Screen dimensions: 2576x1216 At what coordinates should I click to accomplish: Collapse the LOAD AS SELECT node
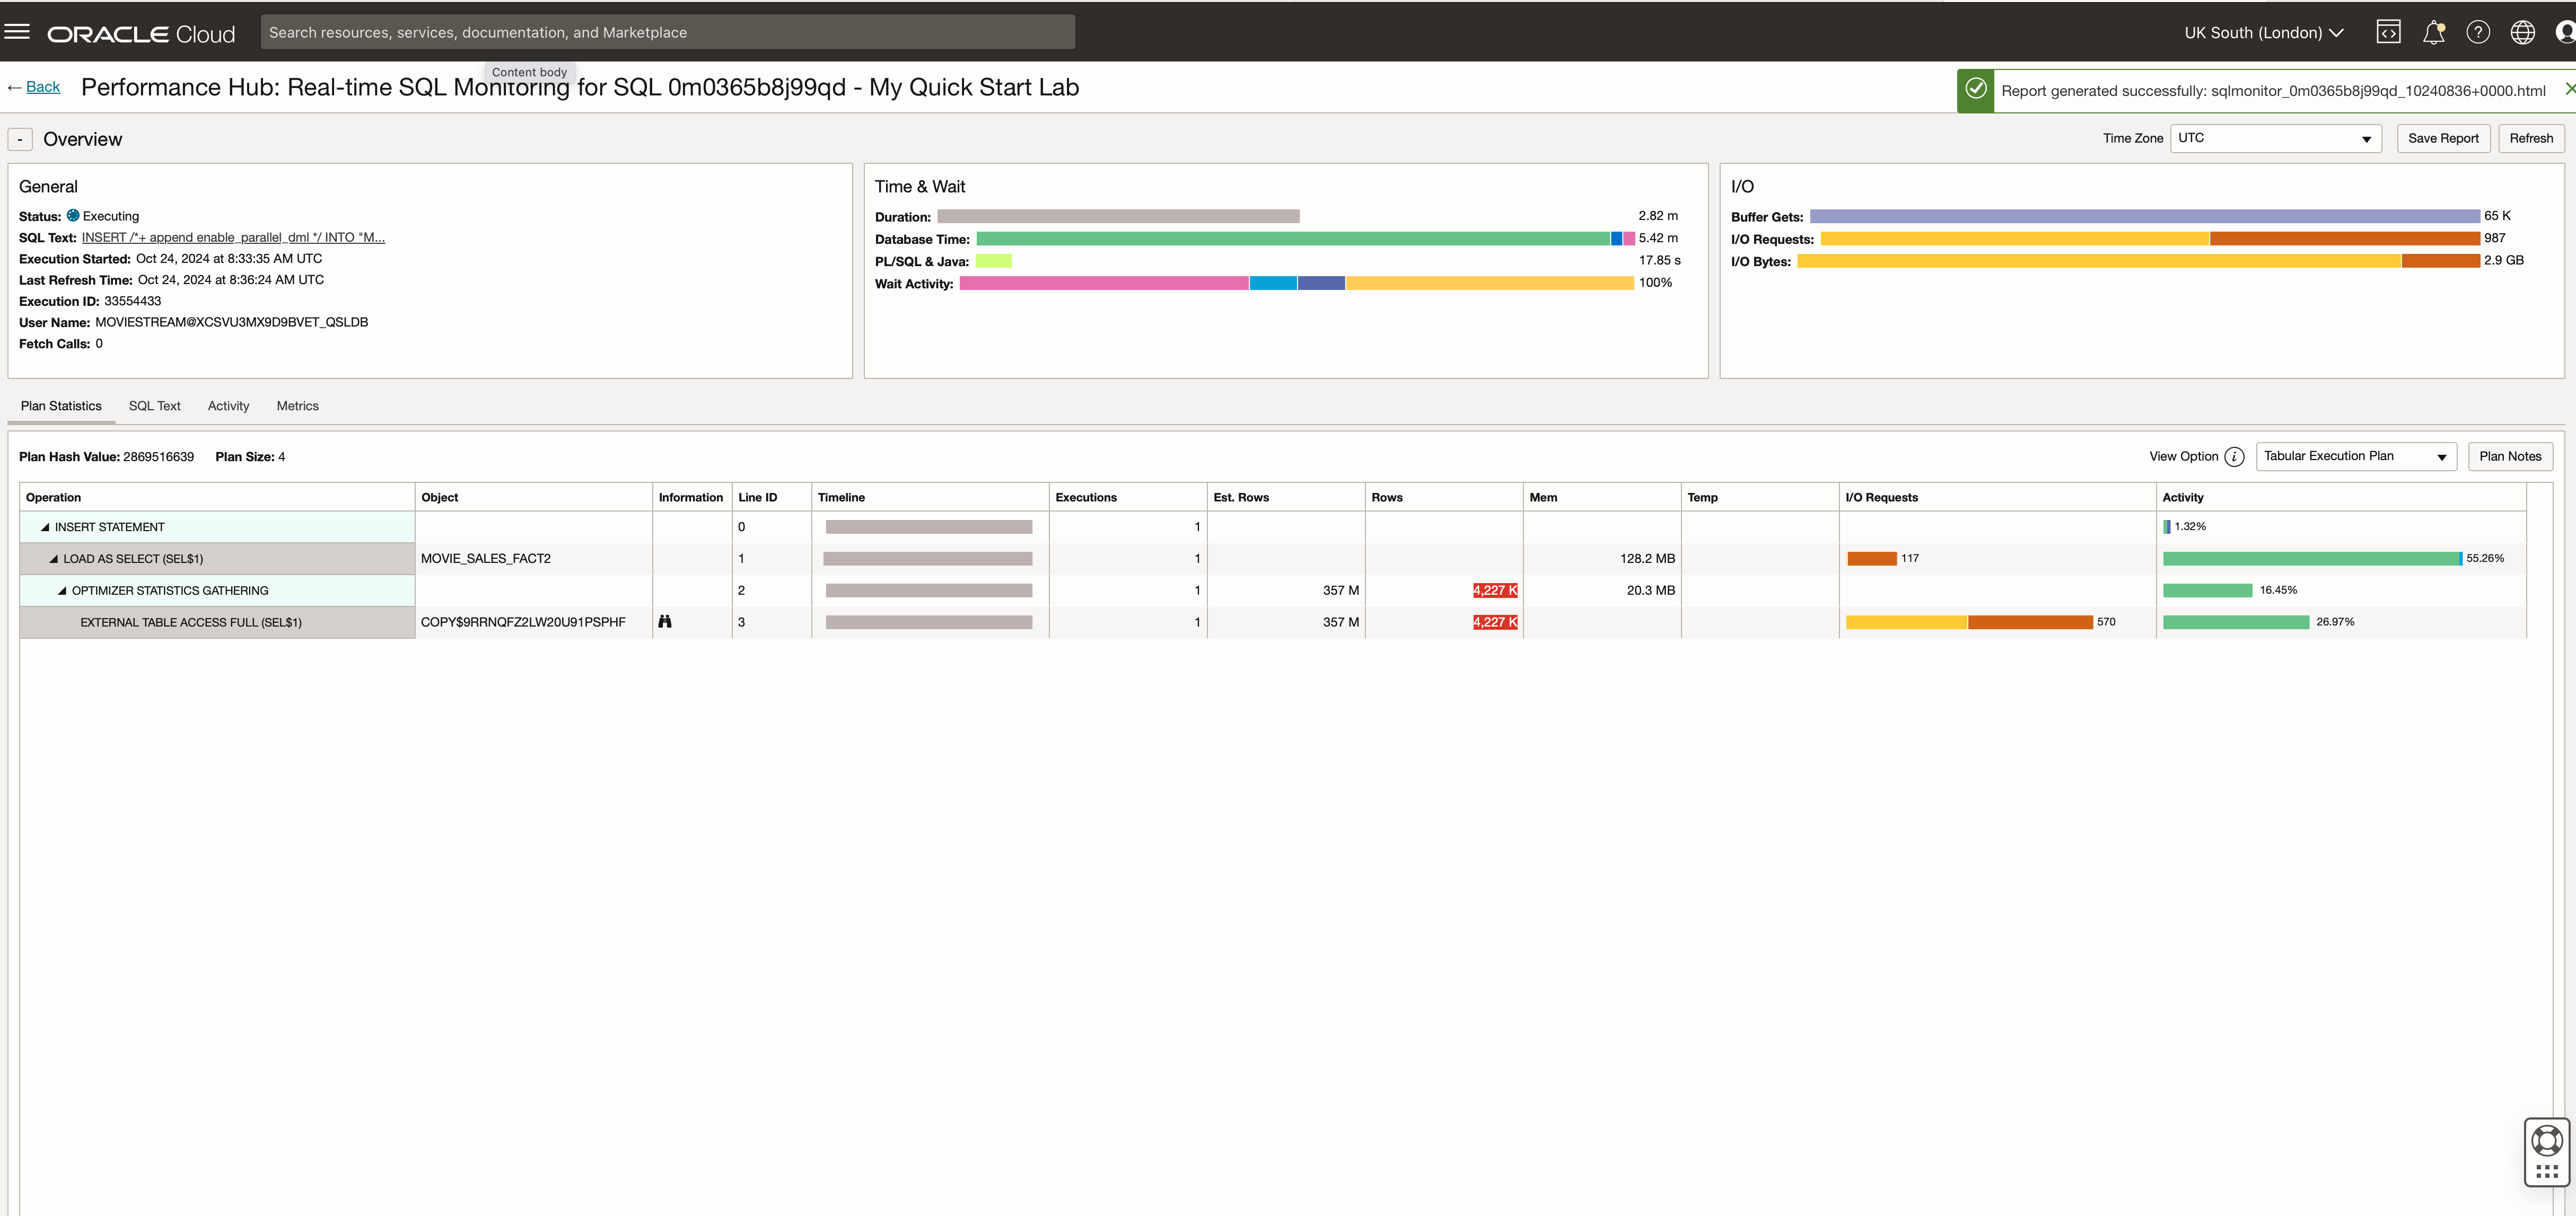click(x=54, y=559)
